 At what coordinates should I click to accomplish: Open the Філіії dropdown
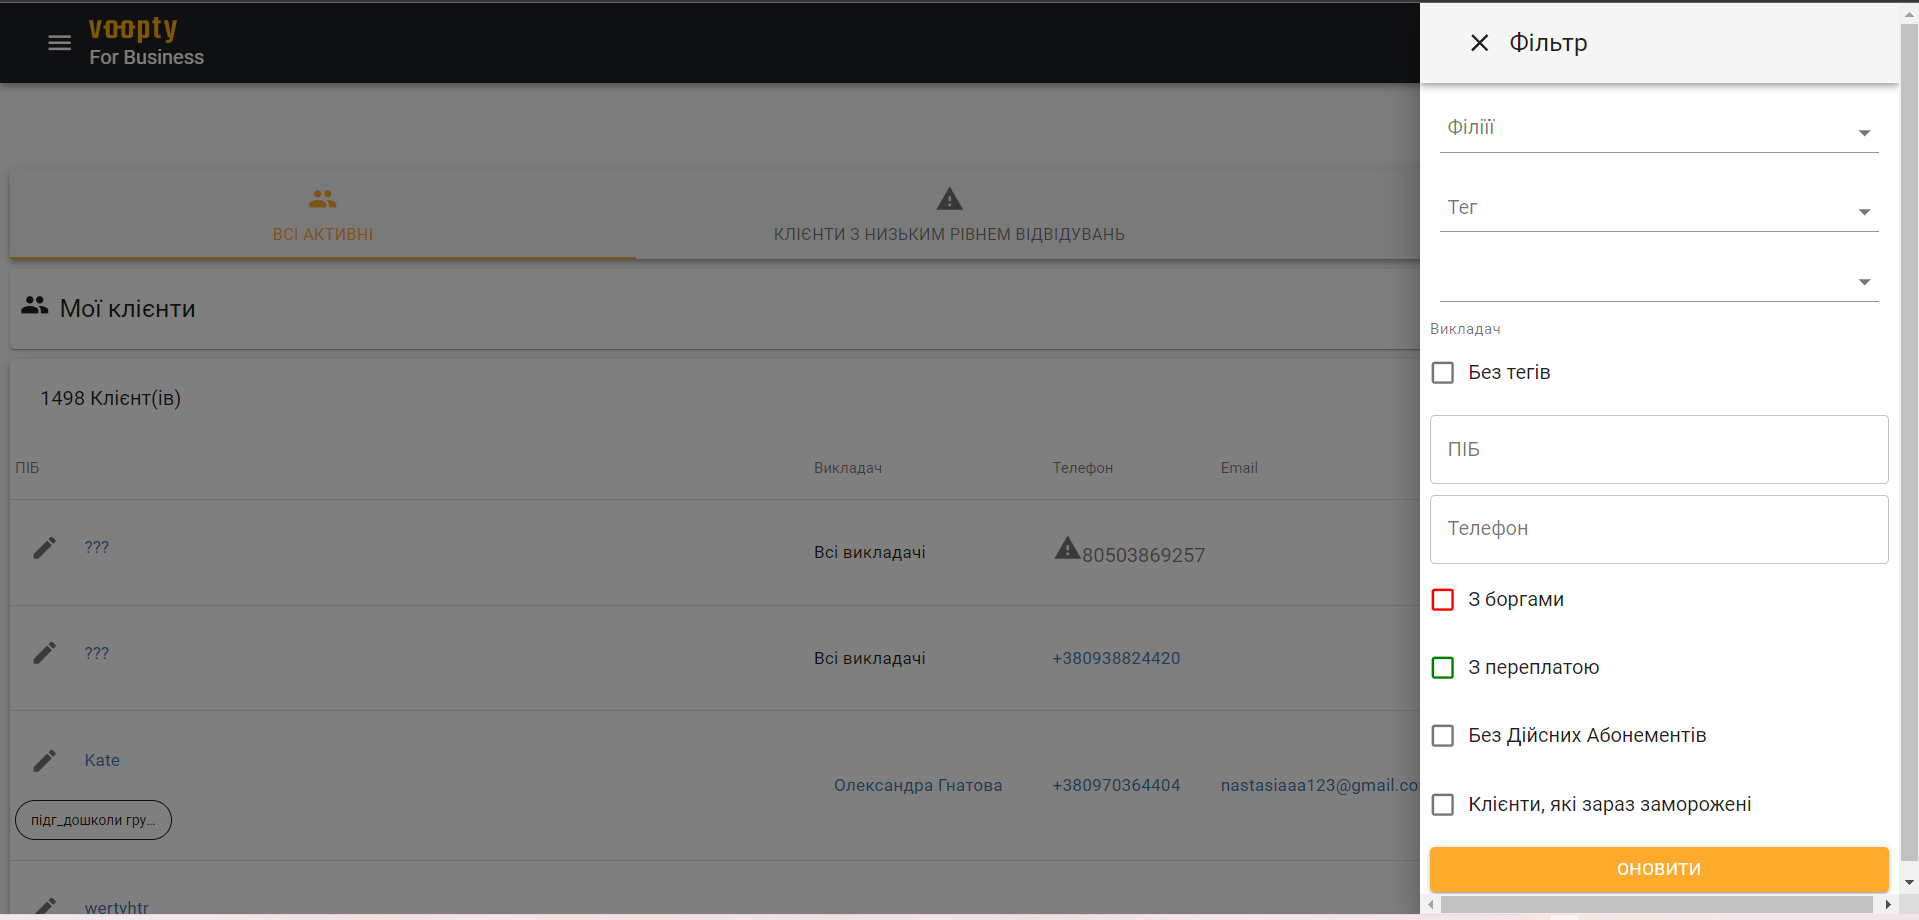(1863, 132)
